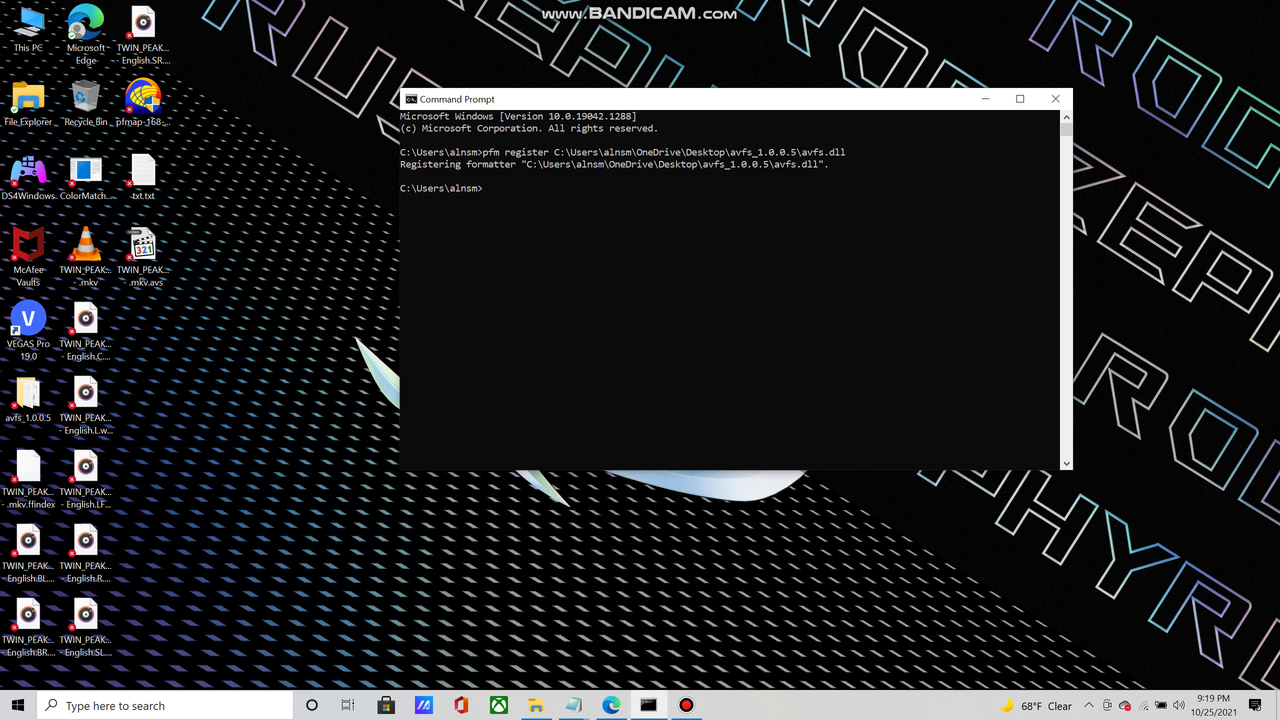Select TWIN_PEAK English.R audio file

tap(86, 554)
